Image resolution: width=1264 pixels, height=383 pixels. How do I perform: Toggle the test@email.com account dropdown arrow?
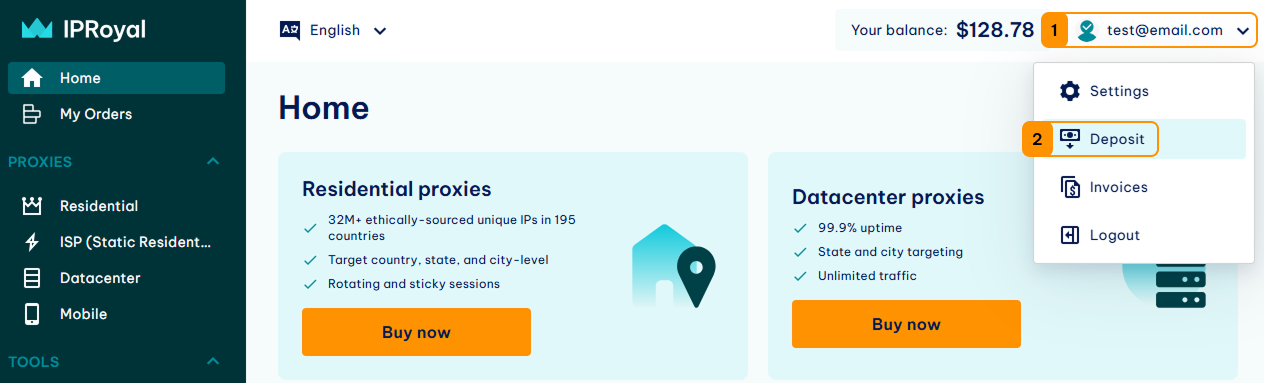tap(1242, 31)
